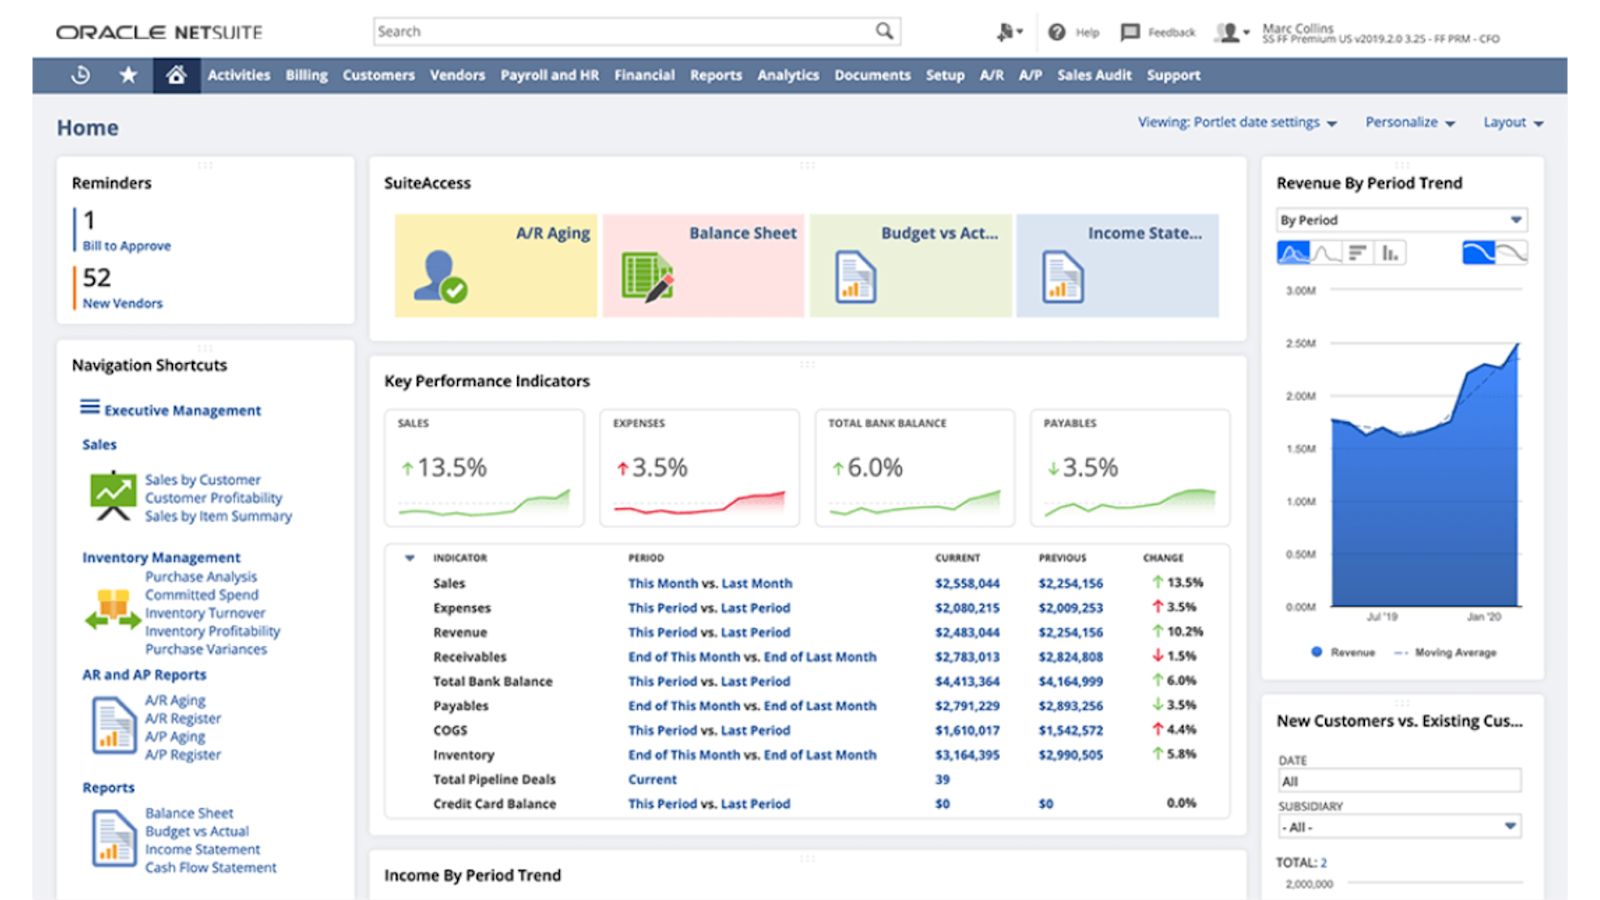The width and height of the screenshot is (1600, 900).
Task: Open the Payroll and HR menu
Action: click(549, 75)
